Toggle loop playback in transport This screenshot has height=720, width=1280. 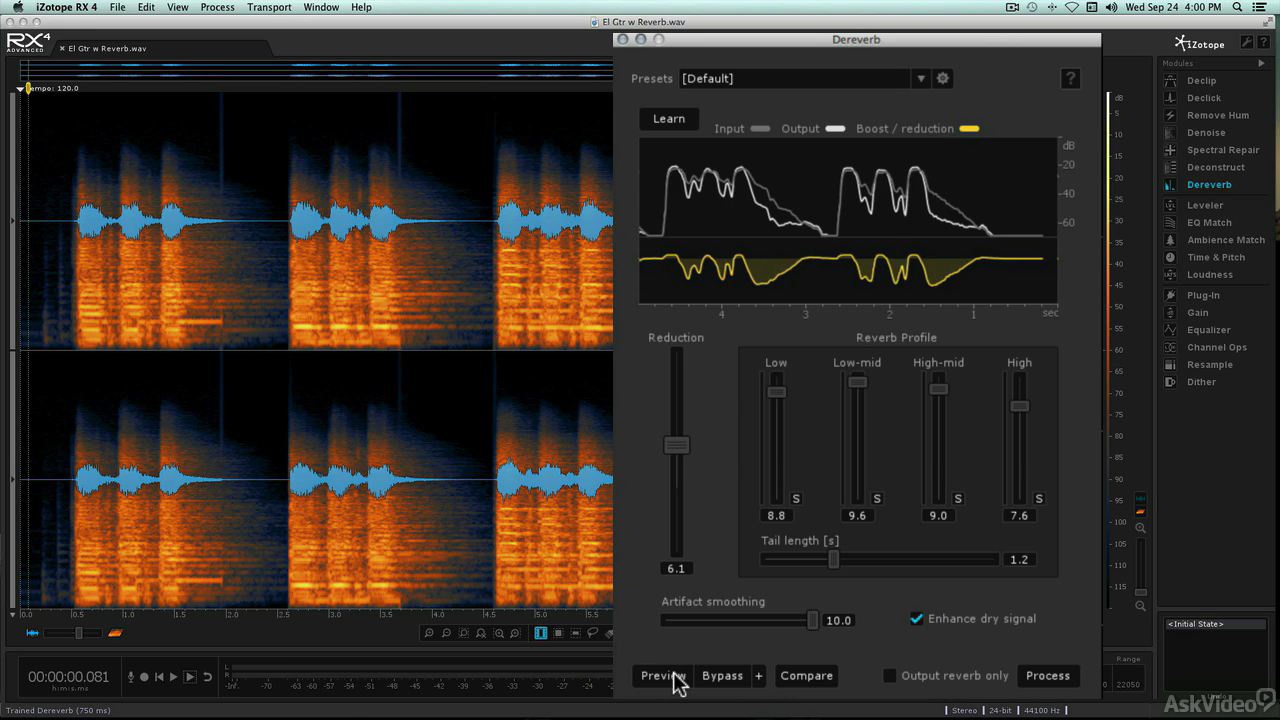point(207,677)
